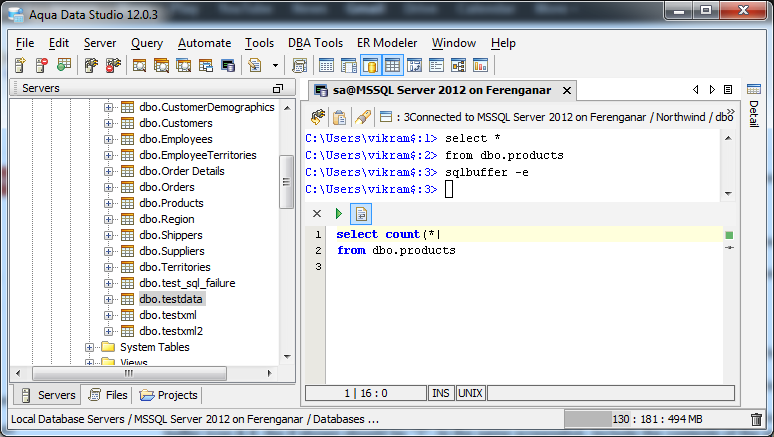Maximize the Servers panel
This screenshot has width=774, height=437.
[278, 88]
